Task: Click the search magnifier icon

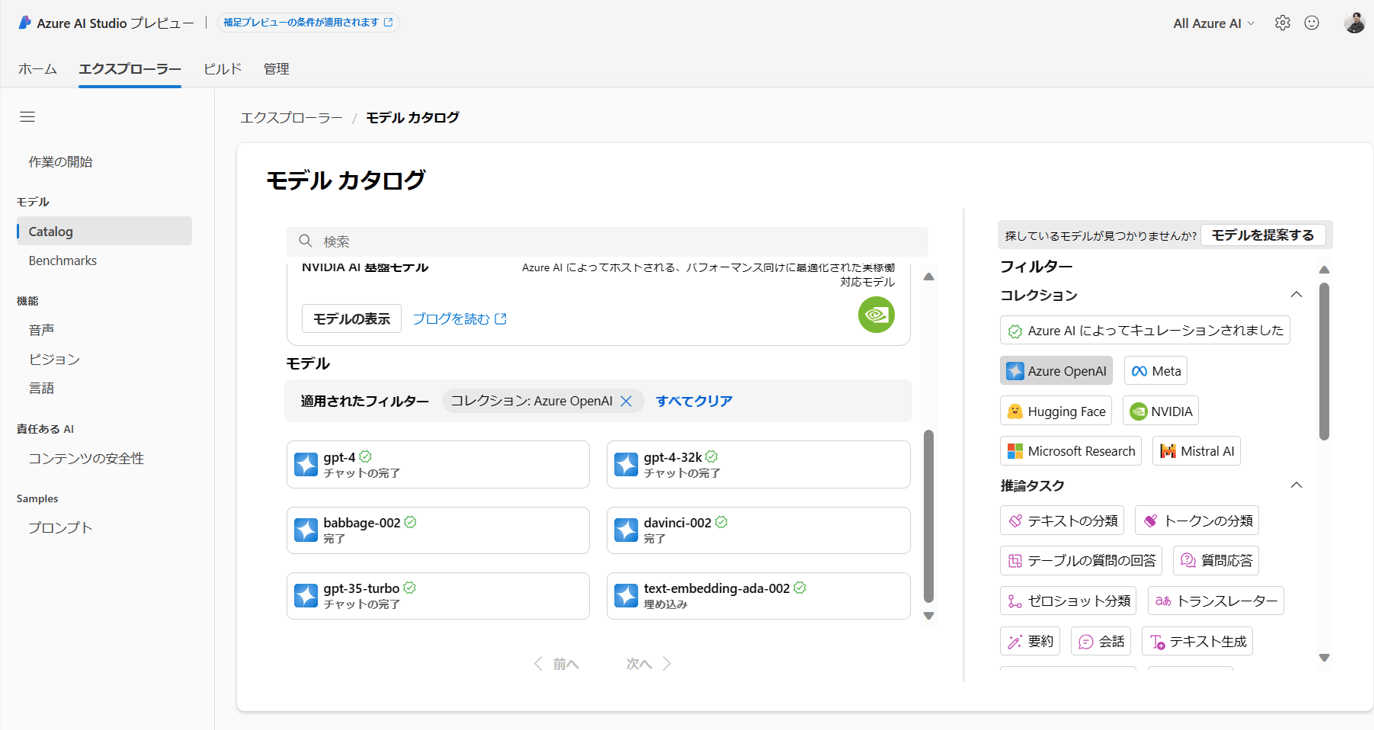Action: 306,241
